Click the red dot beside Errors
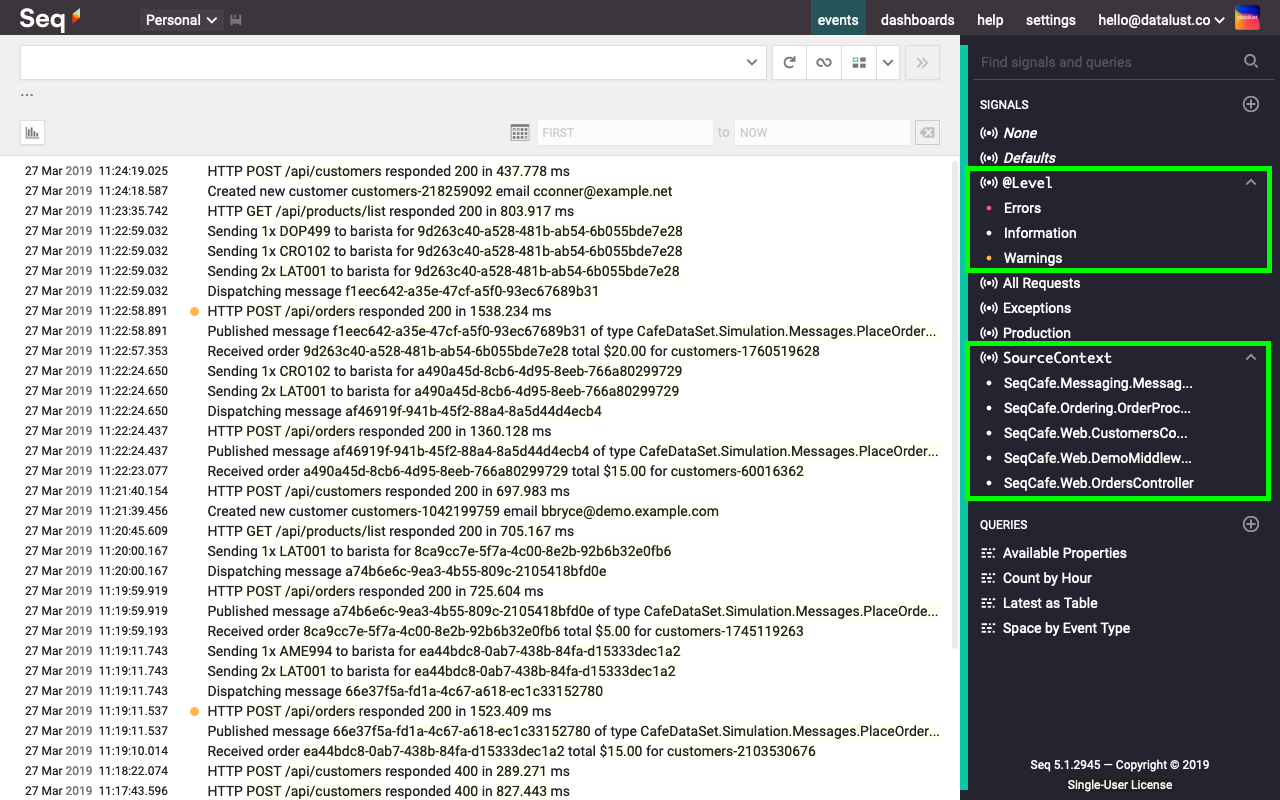 [989, 208]
